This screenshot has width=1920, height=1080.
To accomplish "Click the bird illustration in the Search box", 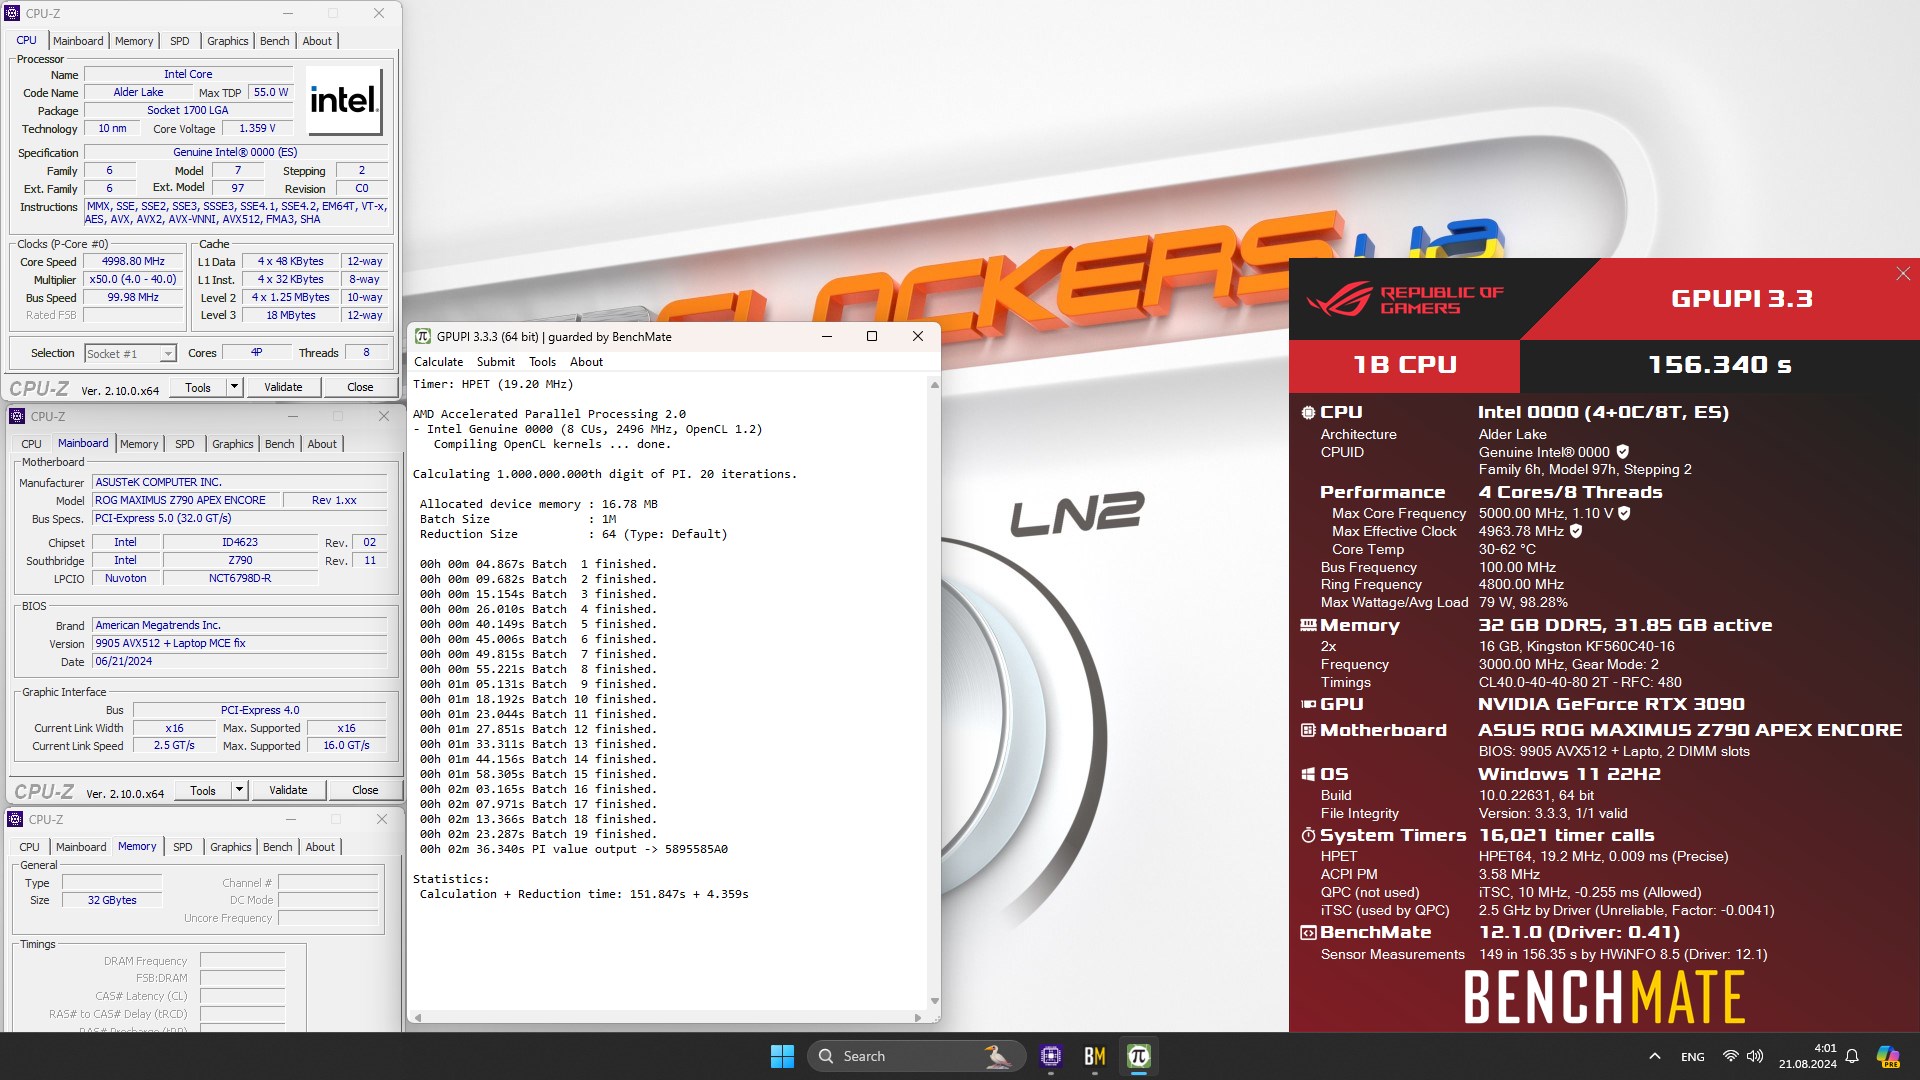I will [997, 1056].
